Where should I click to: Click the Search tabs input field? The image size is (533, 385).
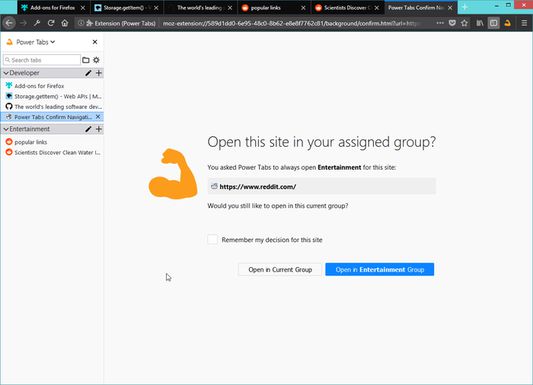[42, 60]
